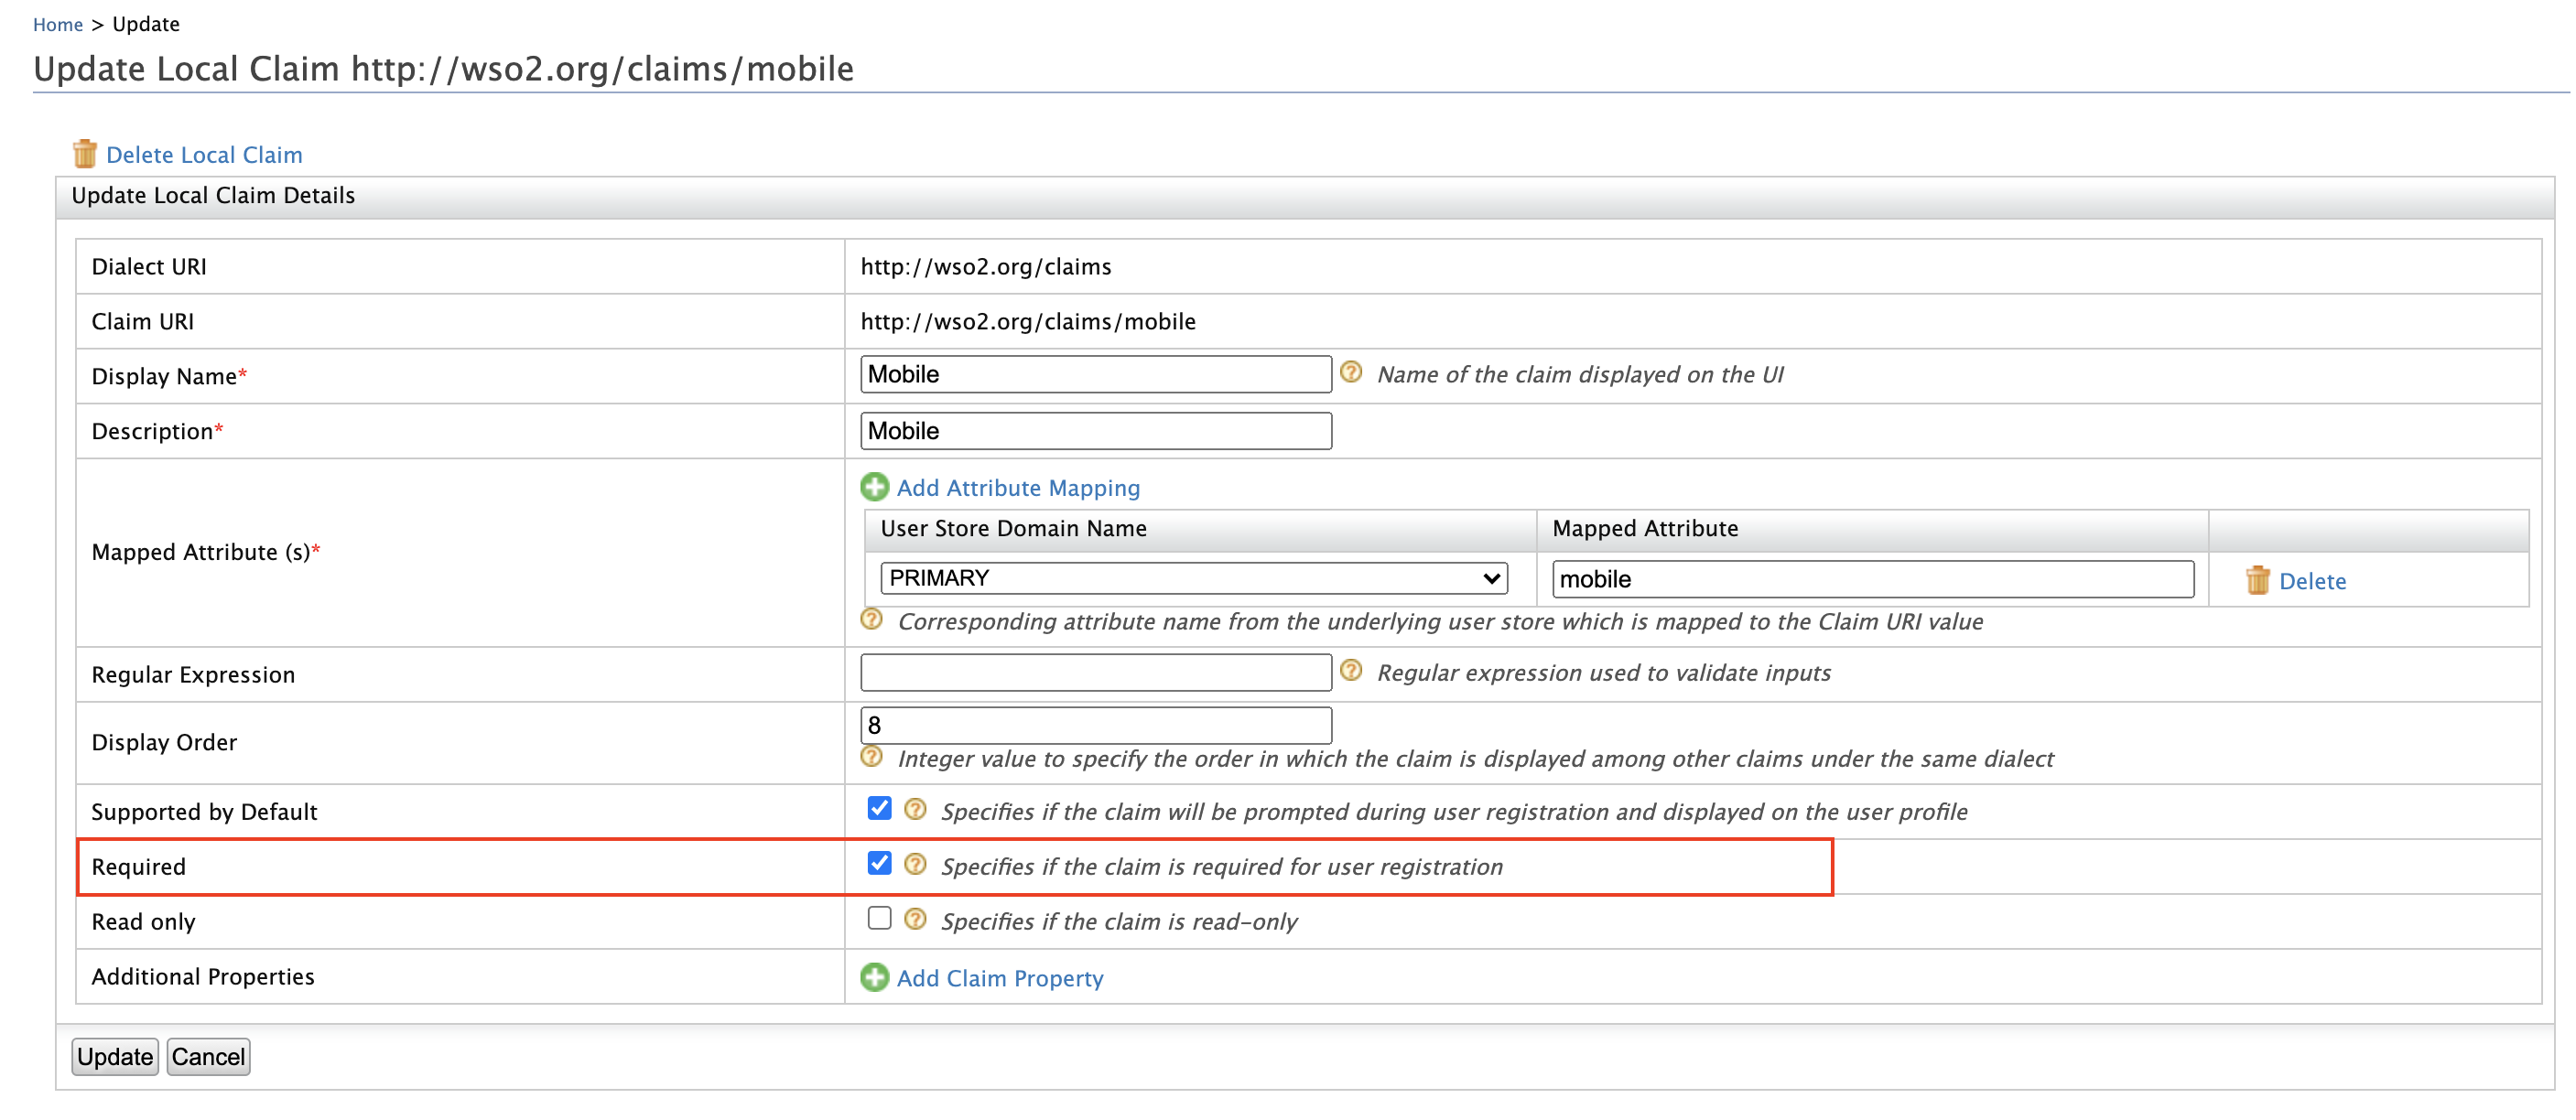This screenshot has width=2576, height=1120.
Task: Click the page title Update Local Claim
Action: (443, 69)
